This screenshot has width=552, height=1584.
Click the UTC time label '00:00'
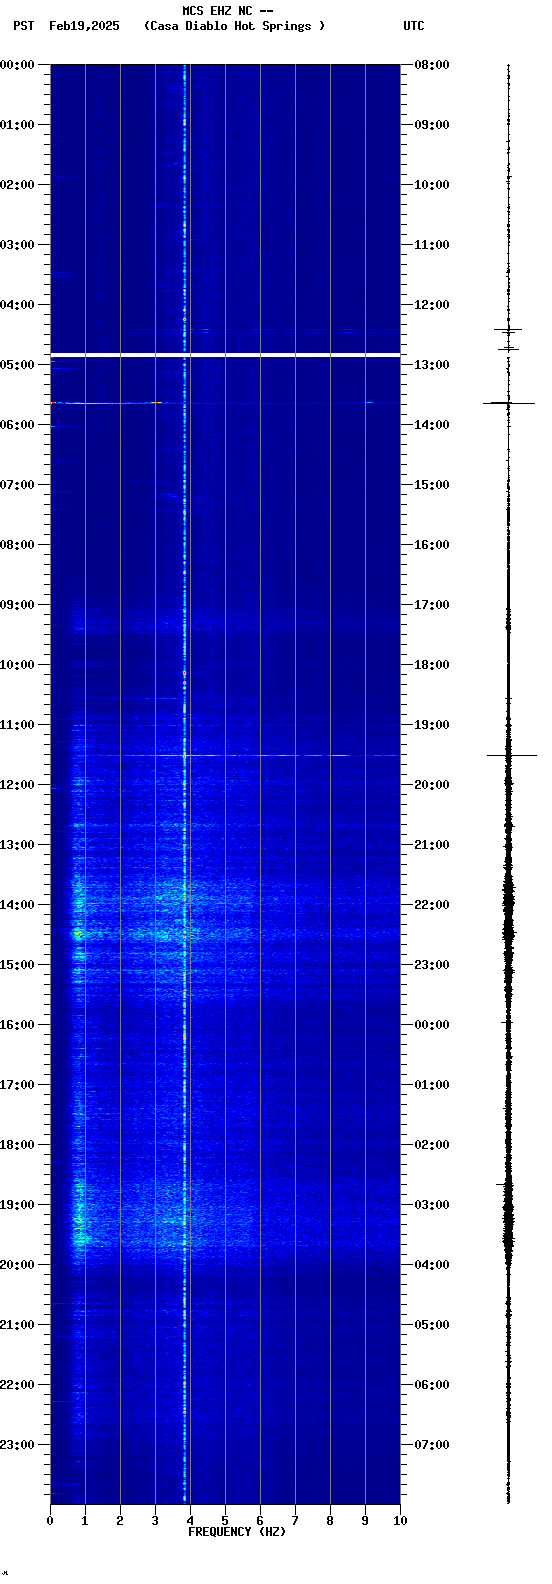point(432,1025)
